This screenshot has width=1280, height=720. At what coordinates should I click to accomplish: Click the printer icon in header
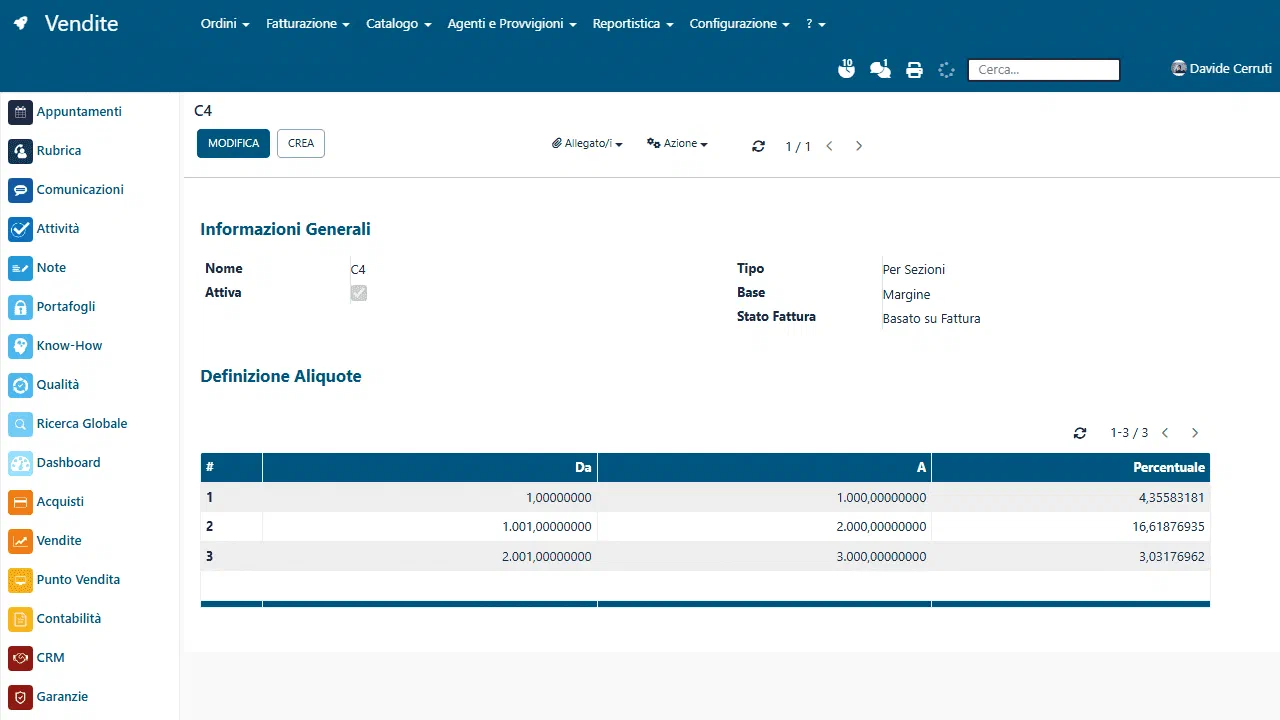[x=914, y=70]
